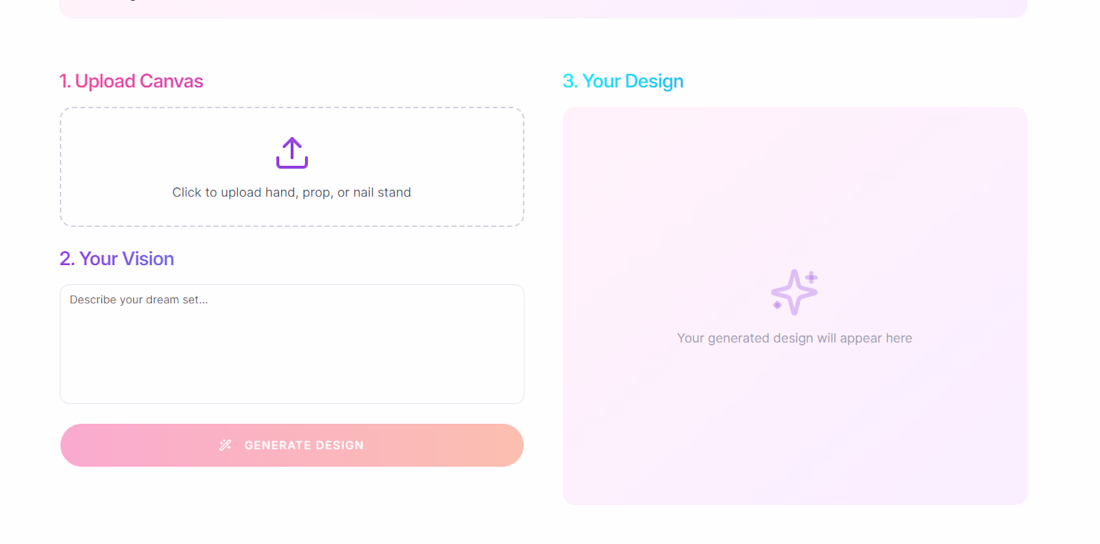This screenshot has width=1100, height=544.
Task: Click empty space inside the vision text box
Action: (x=292, y=358)
